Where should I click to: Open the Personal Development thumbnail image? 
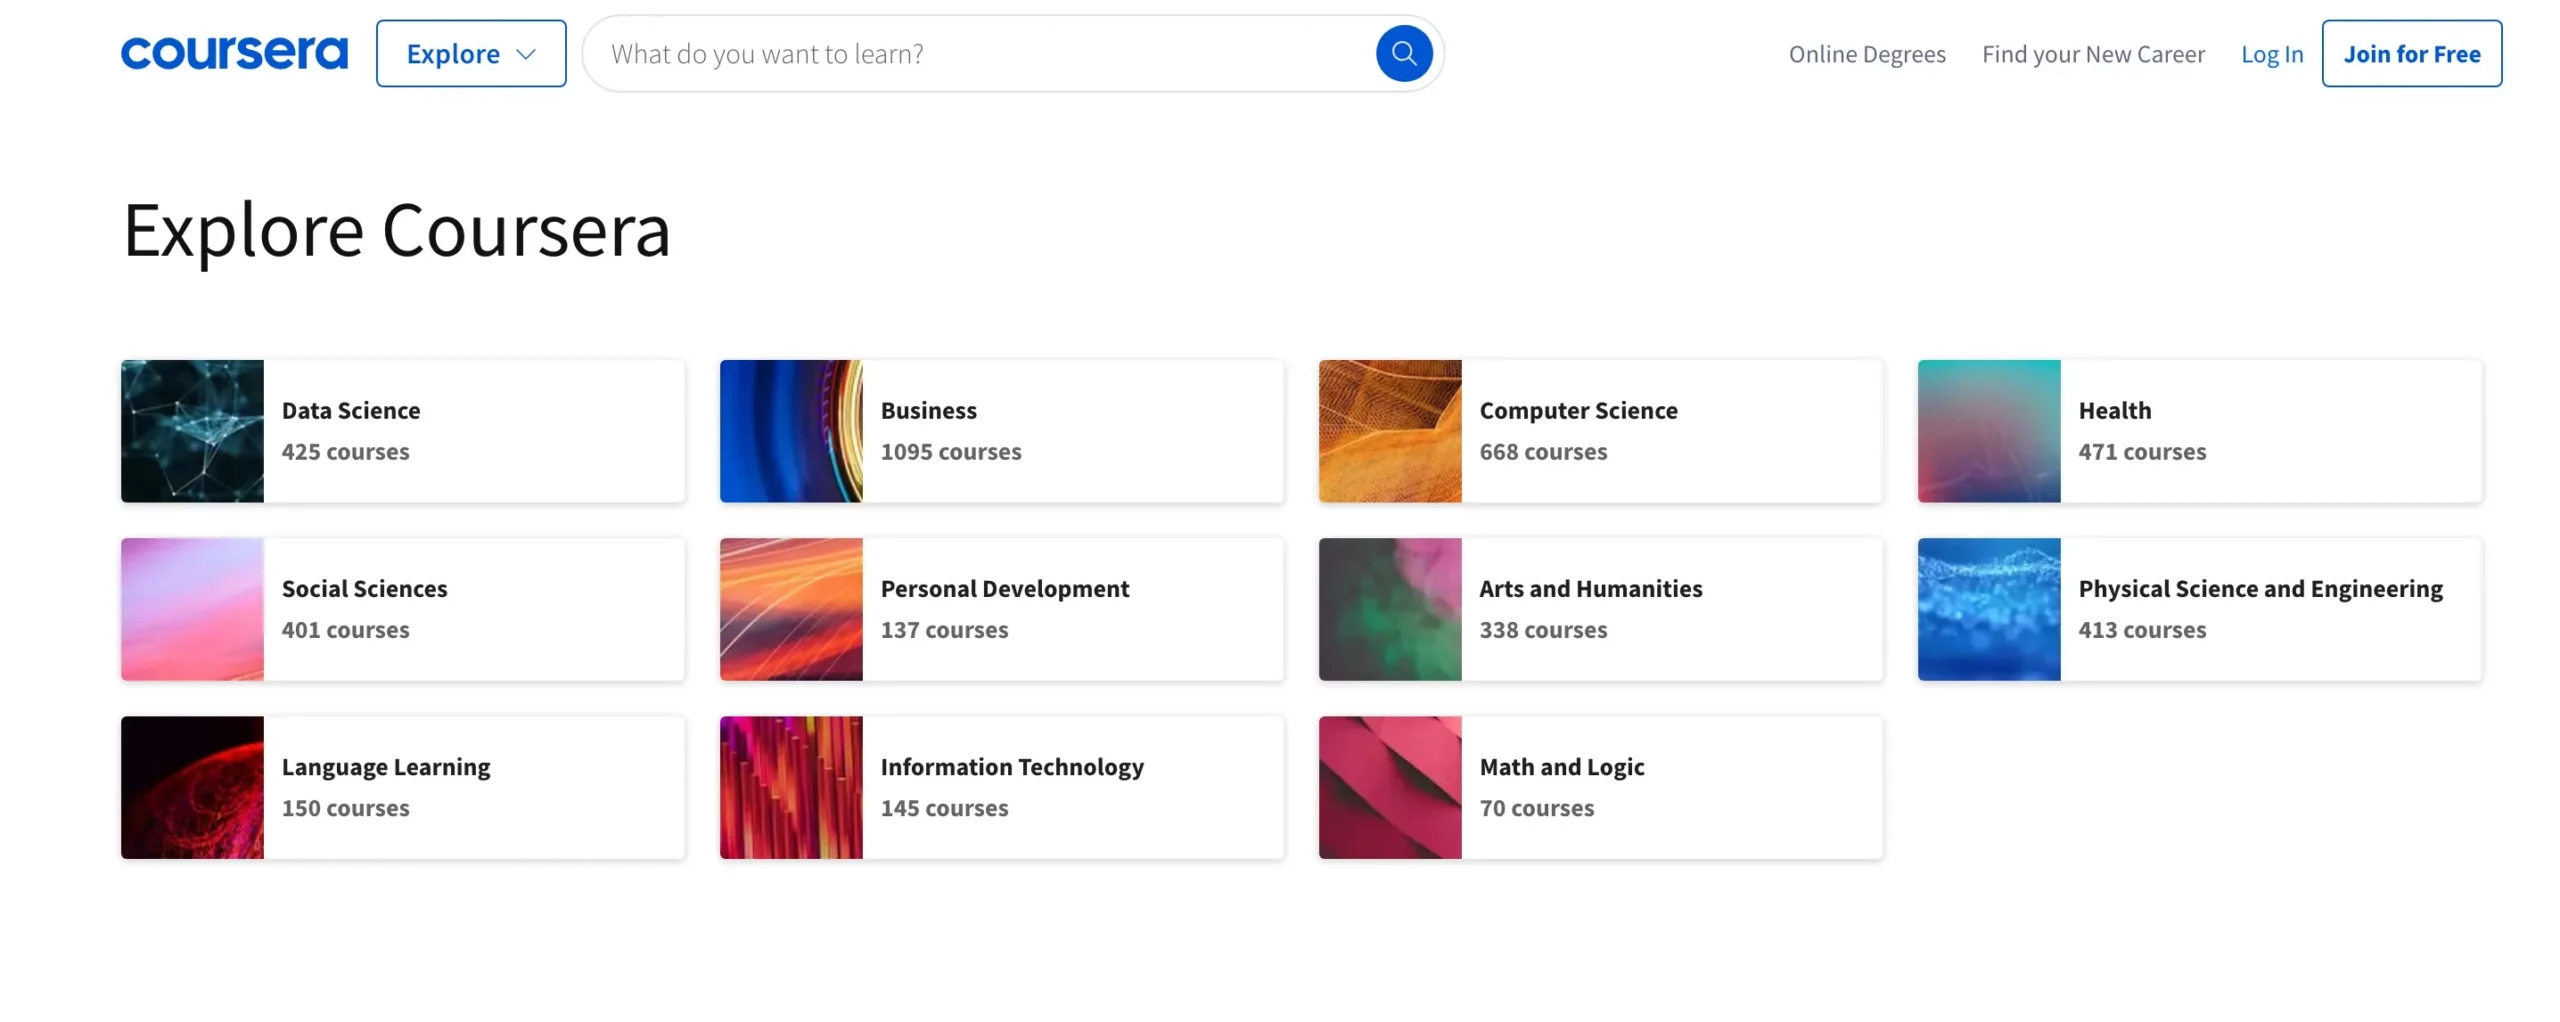[790, 608]
